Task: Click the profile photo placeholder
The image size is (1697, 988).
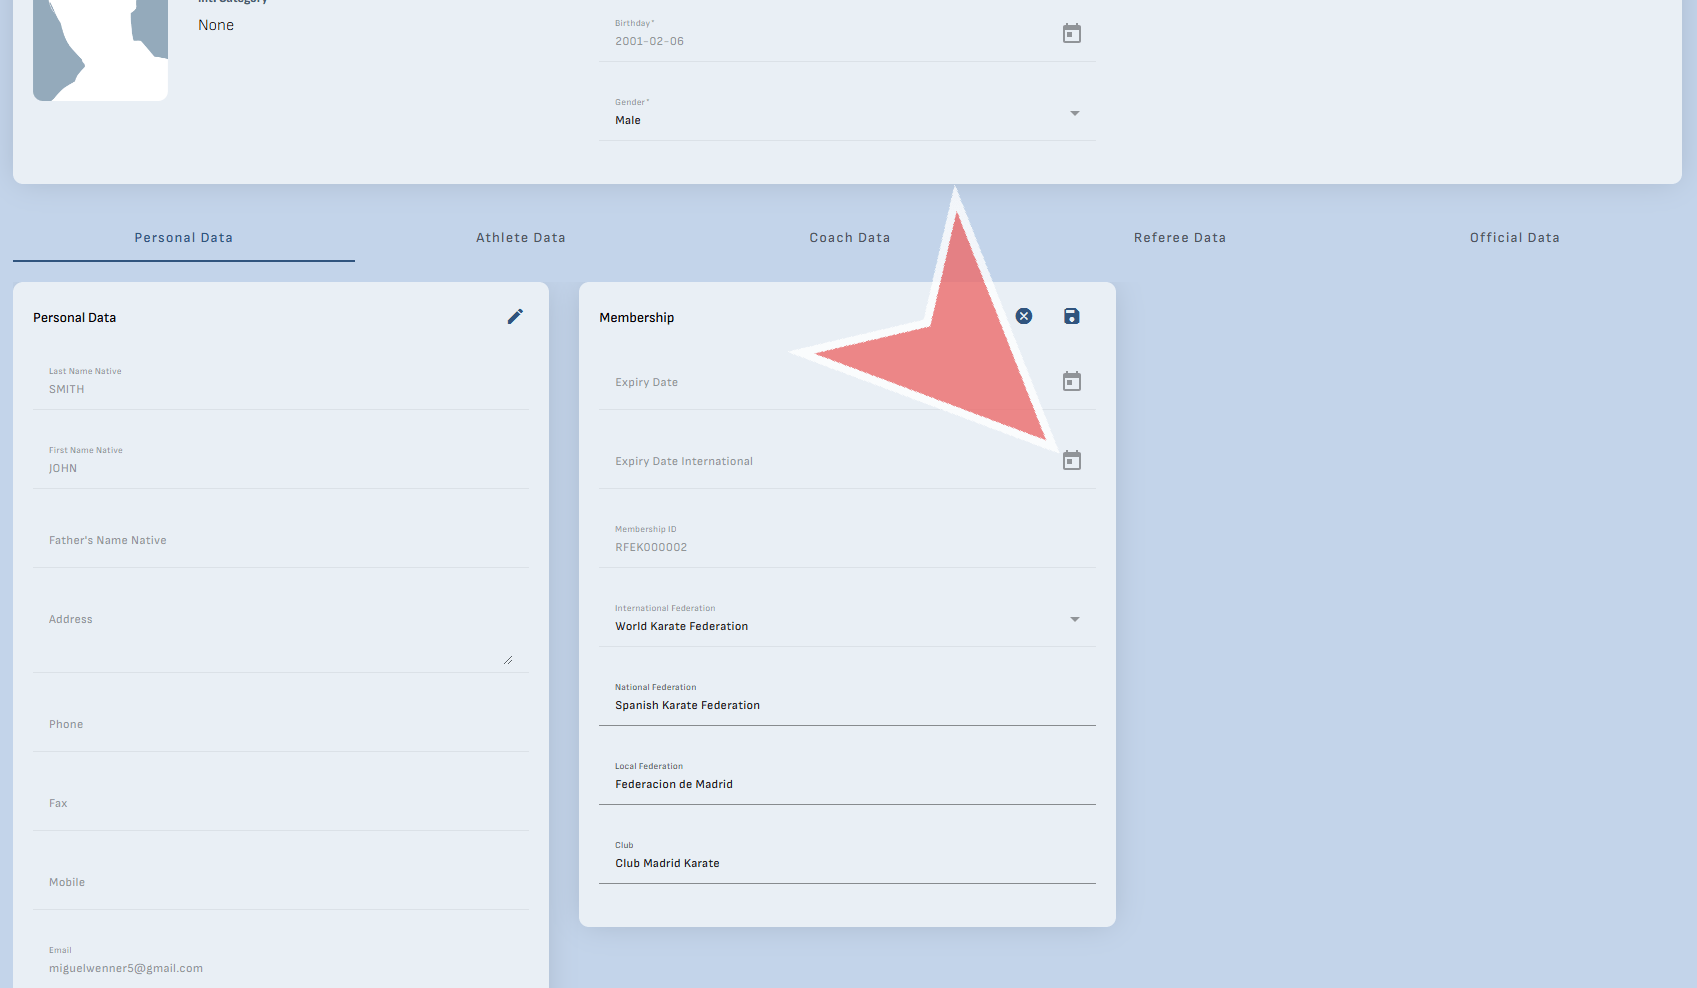Action: pyautogui.click(x=100, y=50)
